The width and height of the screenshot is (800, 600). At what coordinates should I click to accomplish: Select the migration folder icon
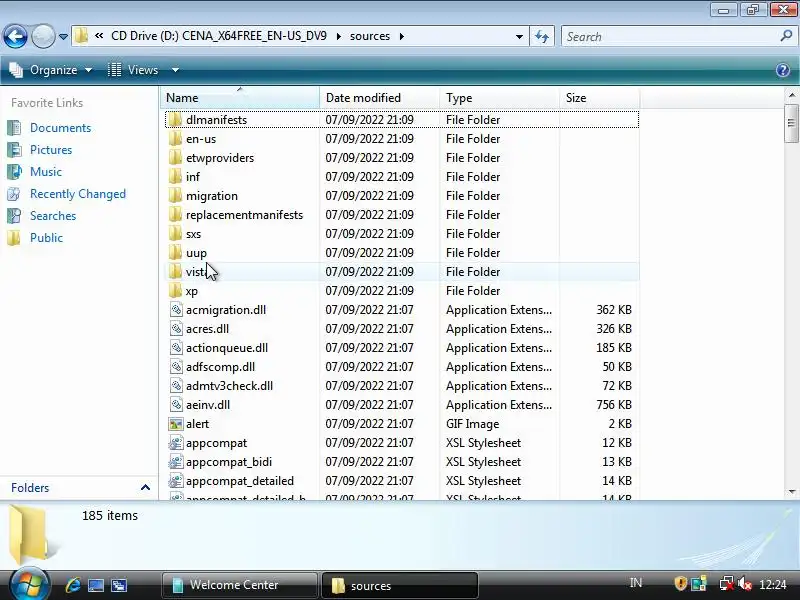(175, 196)
